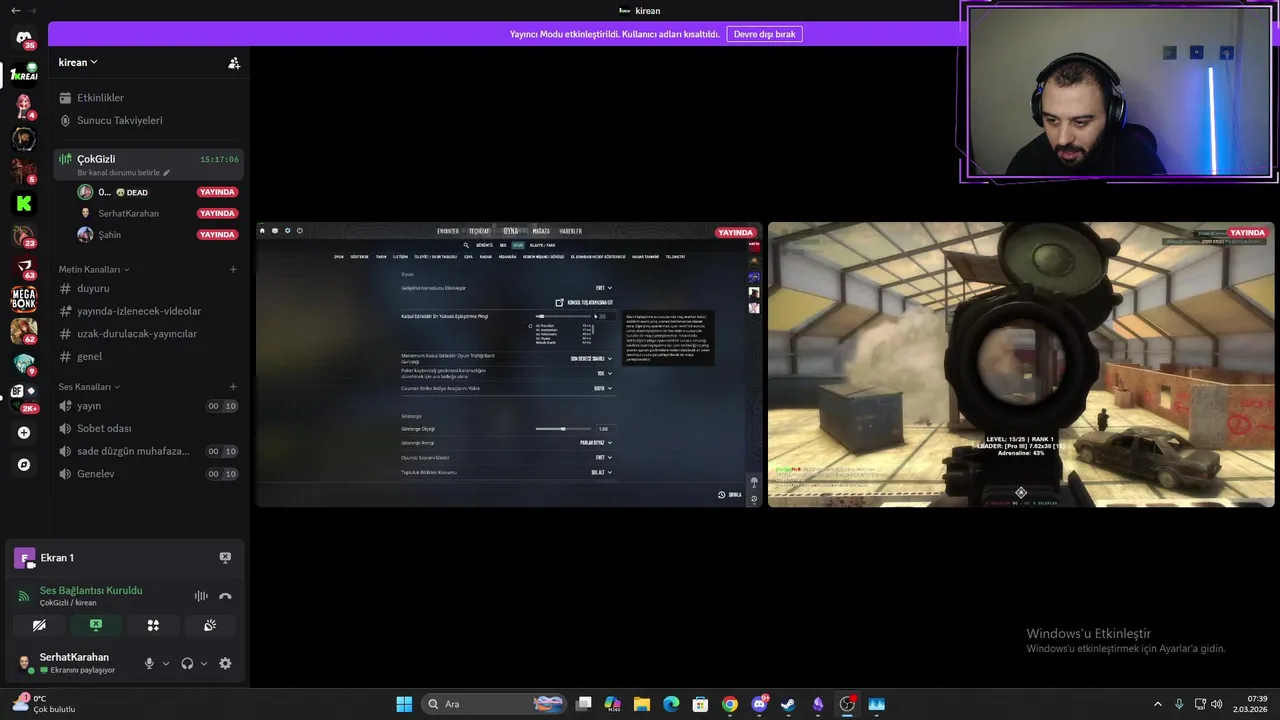The image size is (1280, 720).
Task: Open noise suppression waveform icon
Action: 201,596
